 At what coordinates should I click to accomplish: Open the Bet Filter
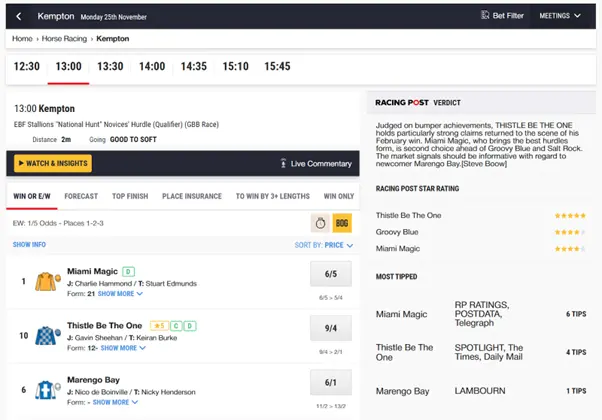click(x=499, y=16)
